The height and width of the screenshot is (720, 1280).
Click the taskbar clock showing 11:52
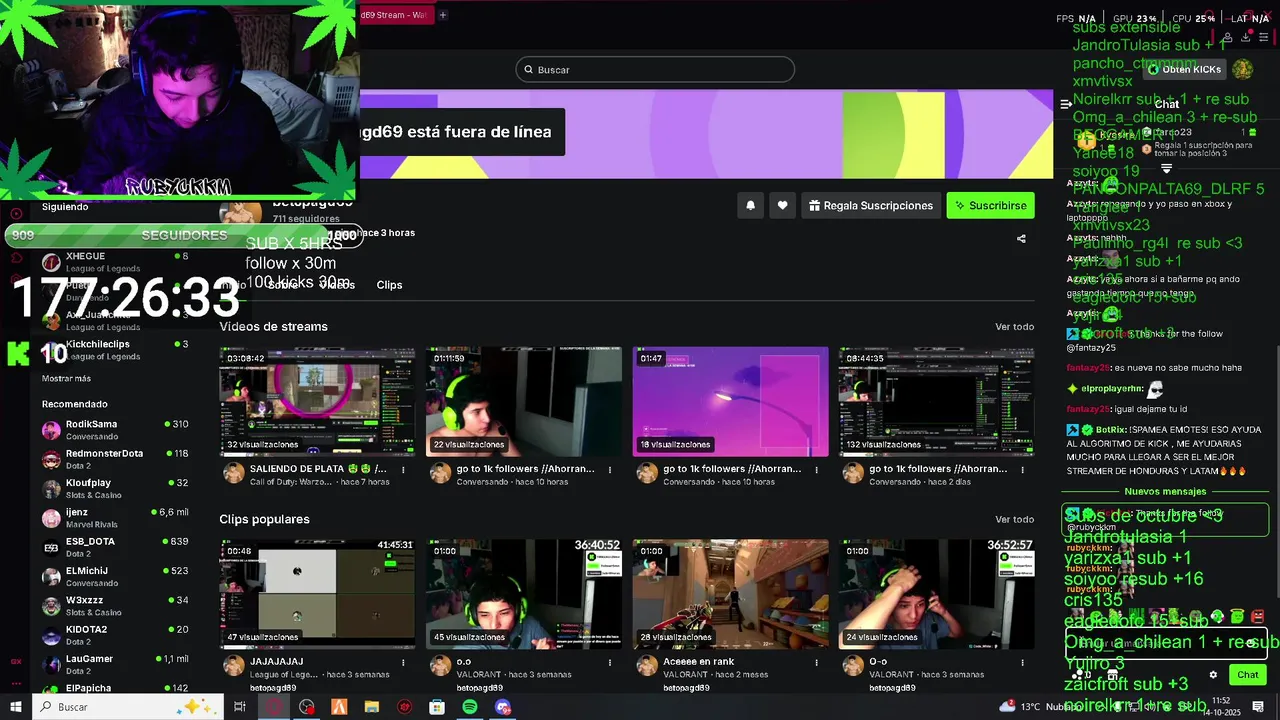[x=1222, y=707]
